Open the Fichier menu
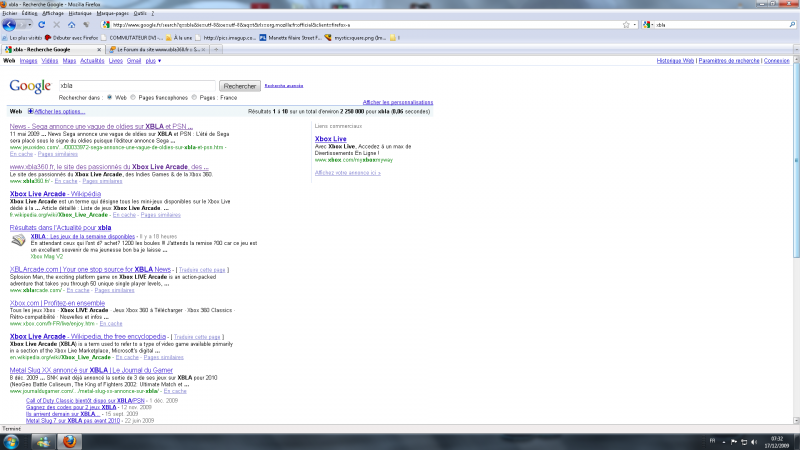800x450 pixels. (9, 13)
